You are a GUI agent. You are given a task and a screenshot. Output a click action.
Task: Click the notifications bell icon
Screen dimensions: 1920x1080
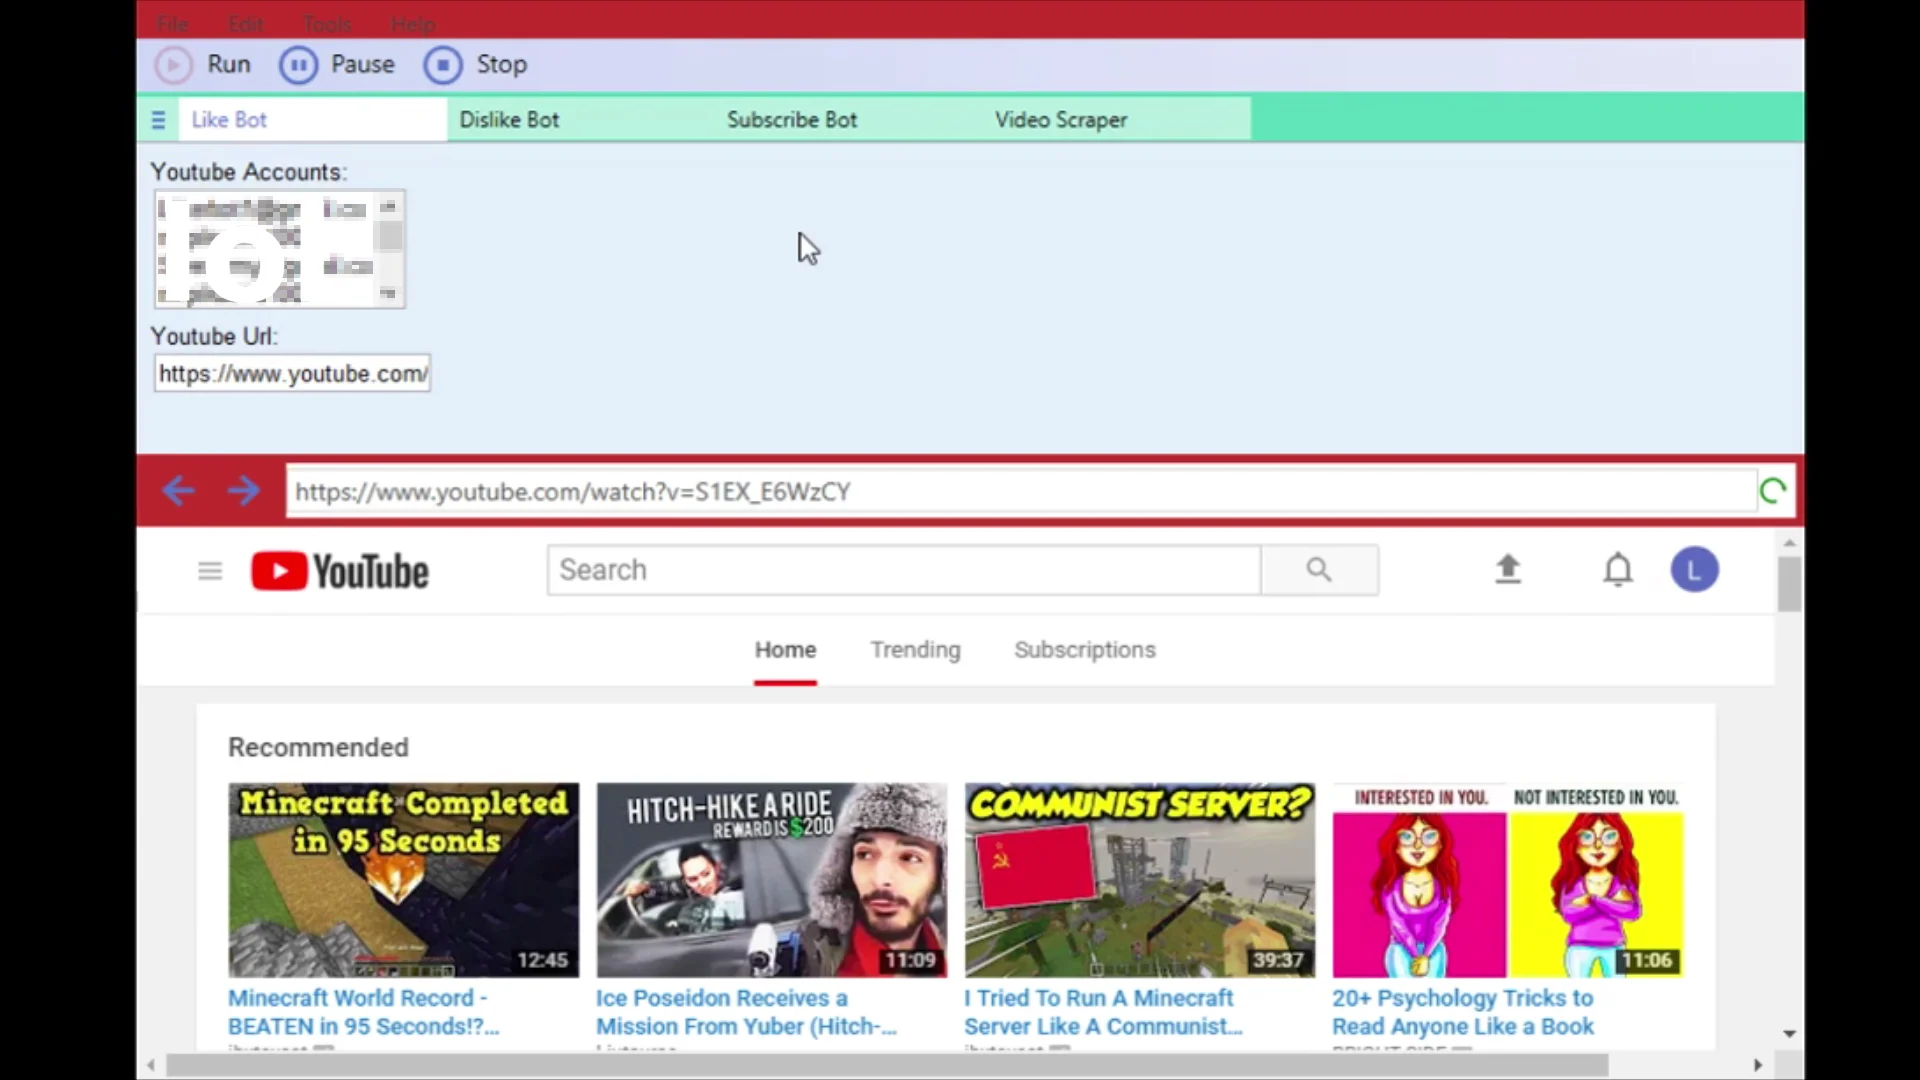[1618, 569]
